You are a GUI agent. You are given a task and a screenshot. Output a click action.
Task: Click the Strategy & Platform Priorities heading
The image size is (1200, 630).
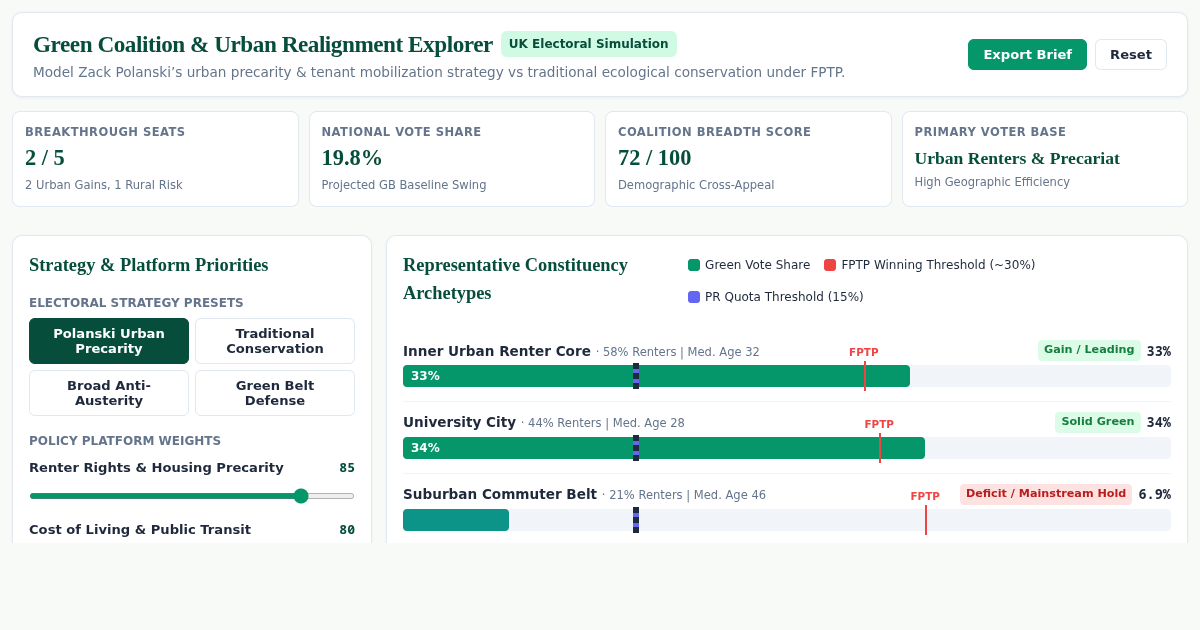coord(149,265)
